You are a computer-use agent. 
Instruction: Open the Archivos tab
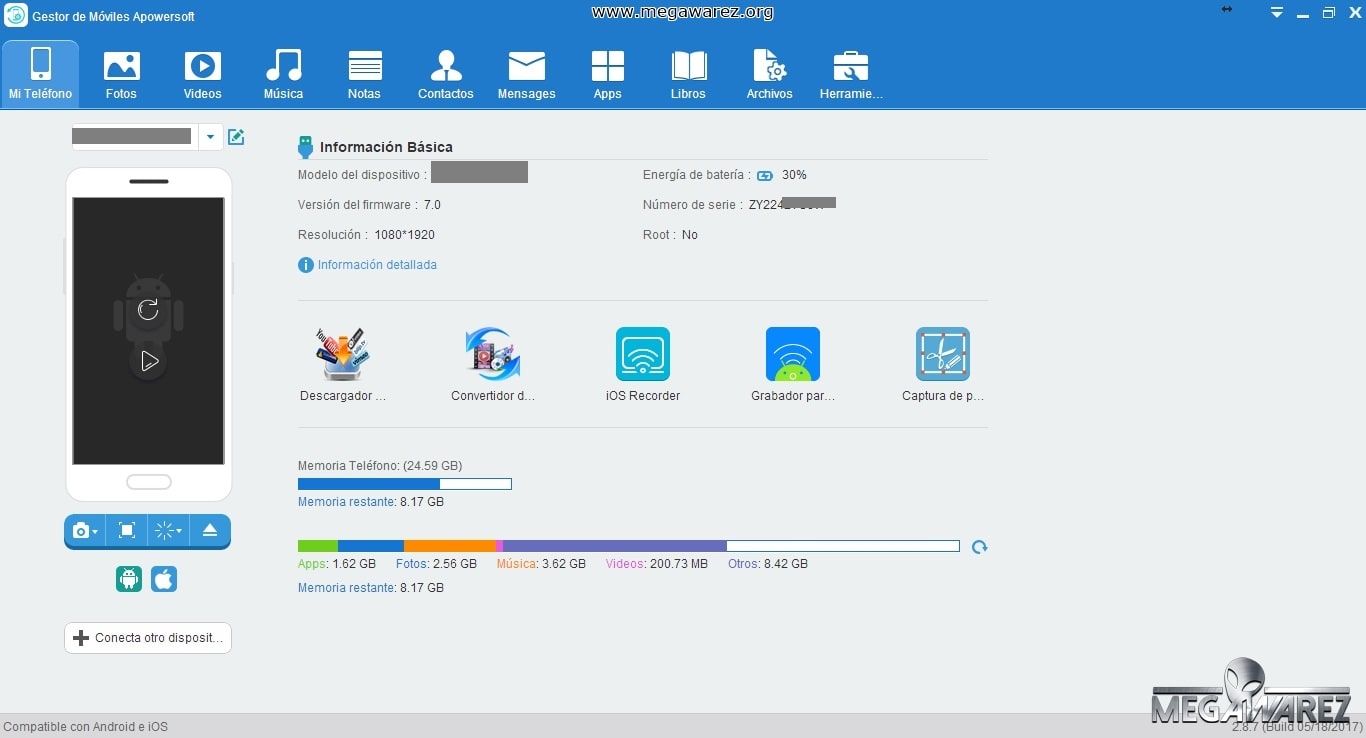pyautogui.click(x=769, y=73)
